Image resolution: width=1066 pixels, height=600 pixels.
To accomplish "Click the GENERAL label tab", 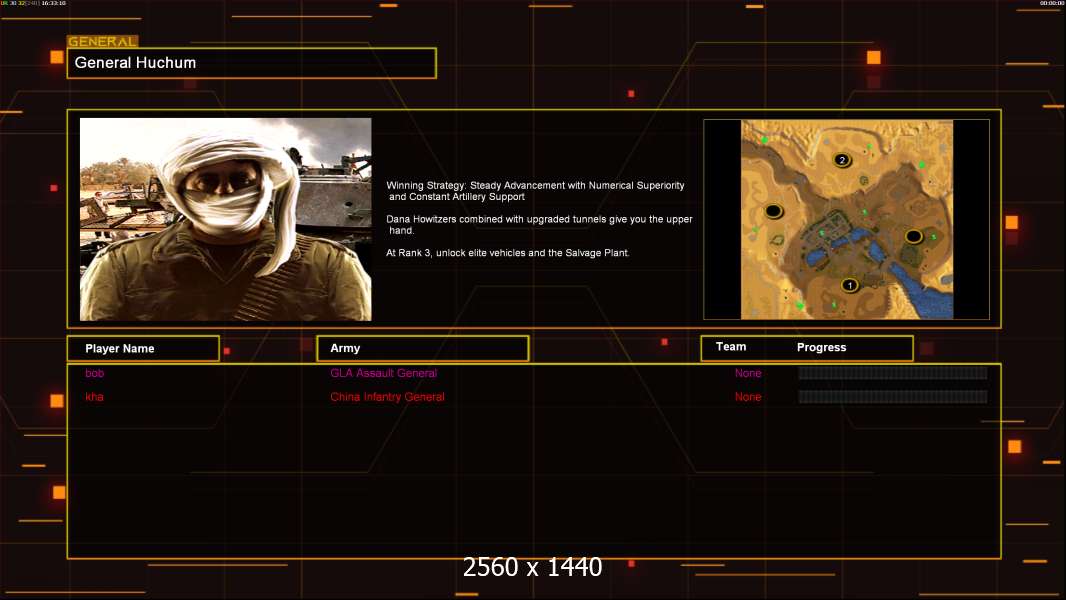I will click(102, 42).
